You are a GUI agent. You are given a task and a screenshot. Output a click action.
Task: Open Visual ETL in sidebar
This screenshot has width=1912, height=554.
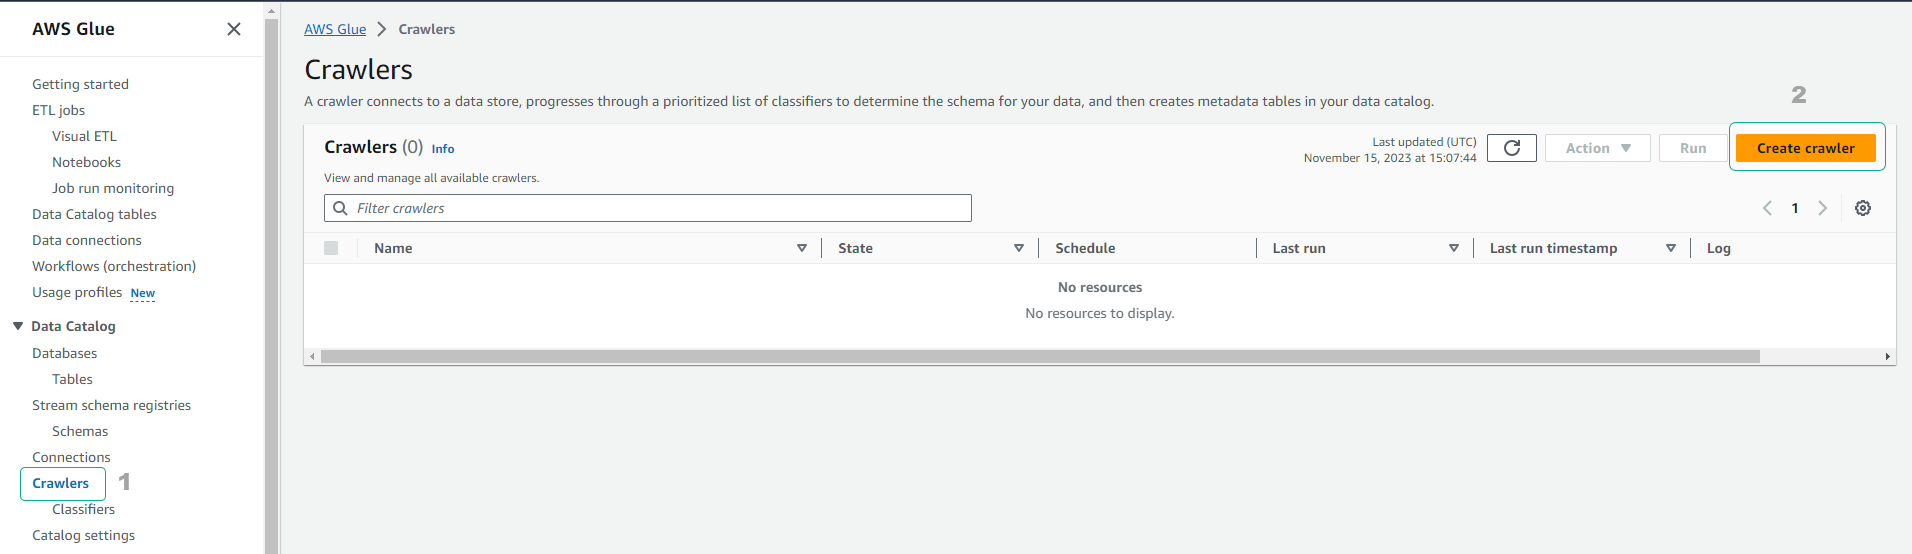tap(84, 136)
